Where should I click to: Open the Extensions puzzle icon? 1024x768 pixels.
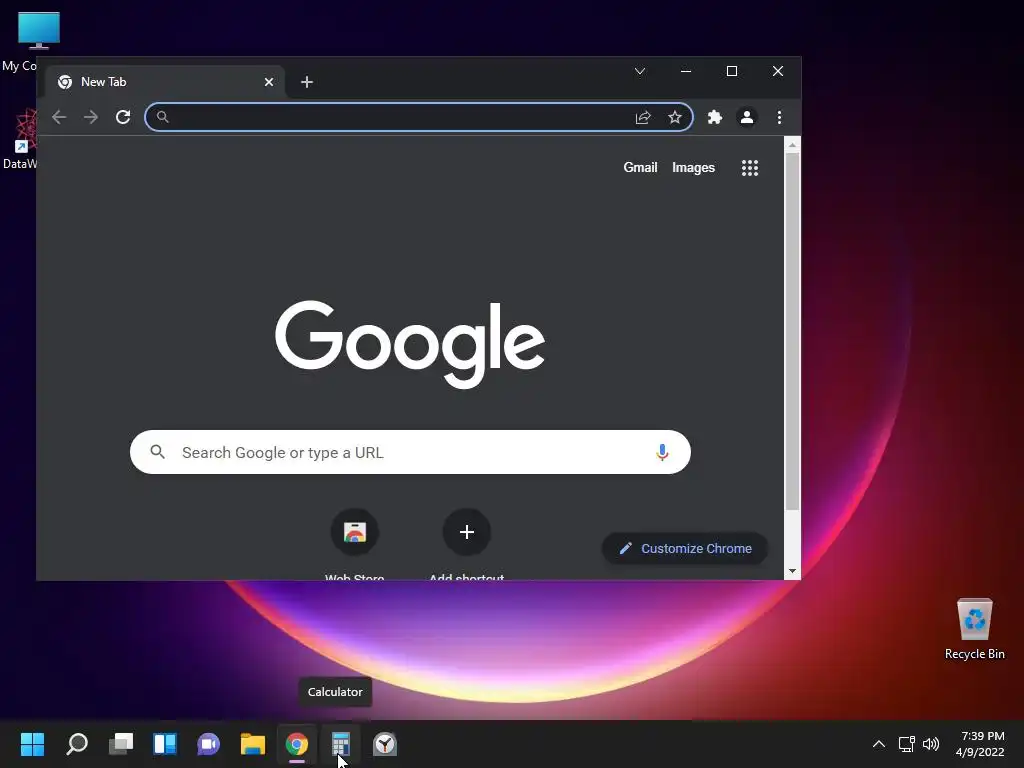tap(715, 118)
